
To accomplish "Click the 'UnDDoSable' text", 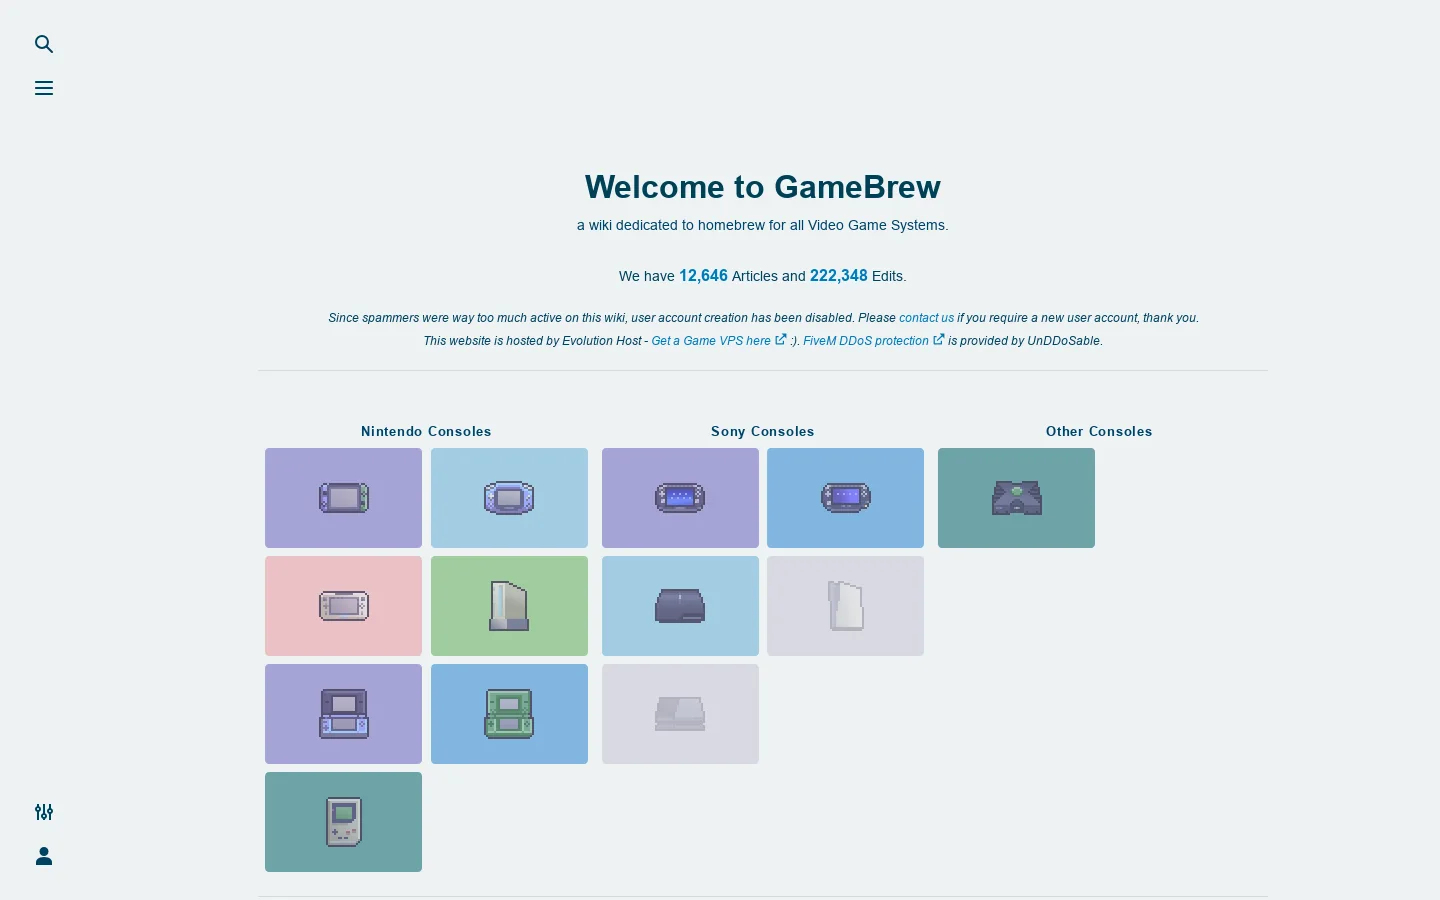I will coord(1063,341).
